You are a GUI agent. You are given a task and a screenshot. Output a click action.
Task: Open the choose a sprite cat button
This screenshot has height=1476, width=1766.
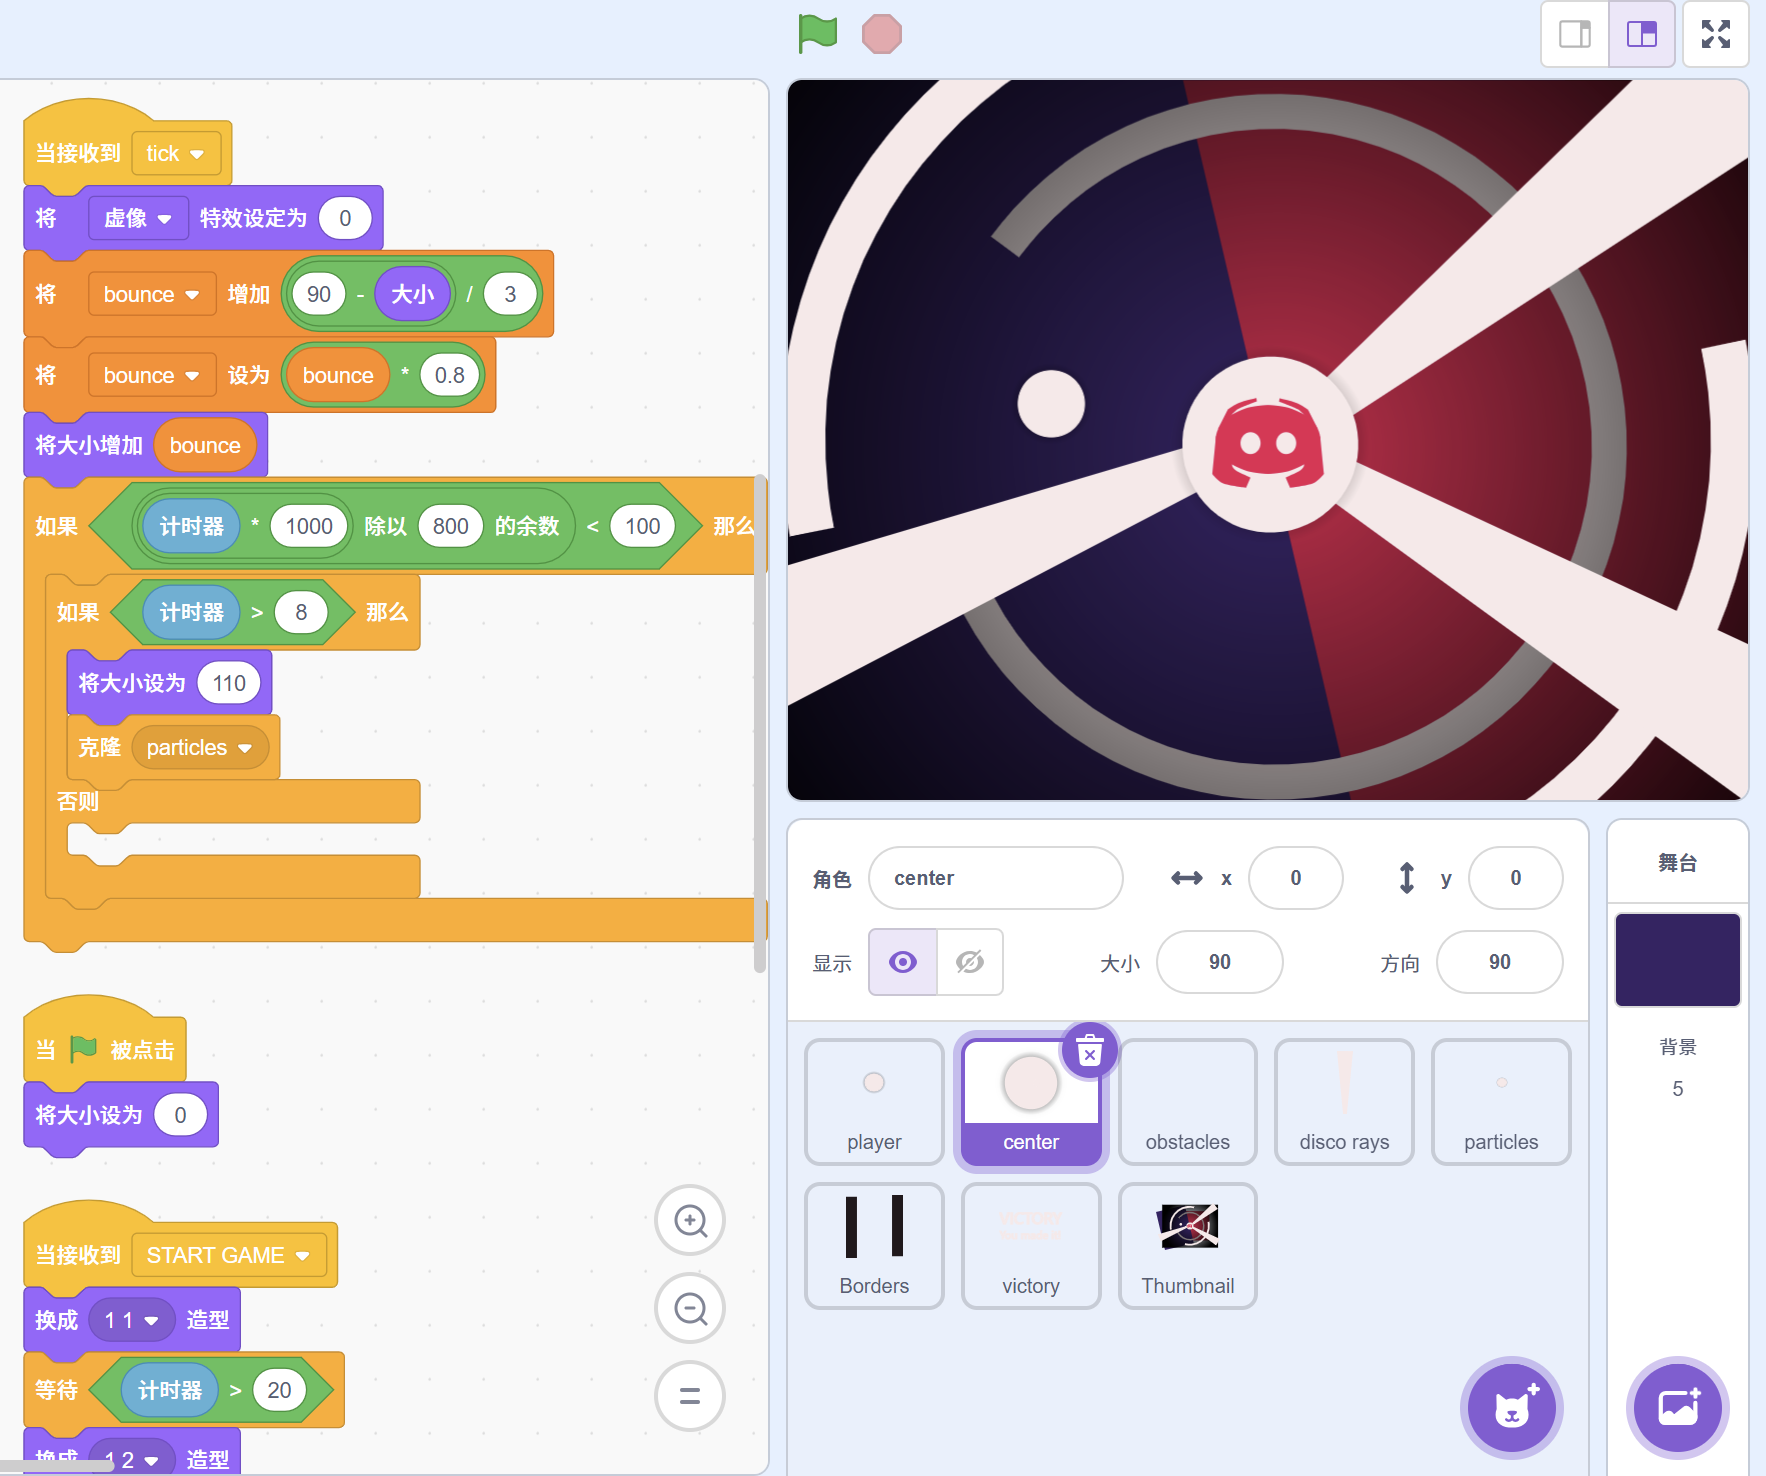point(1511,1408)
